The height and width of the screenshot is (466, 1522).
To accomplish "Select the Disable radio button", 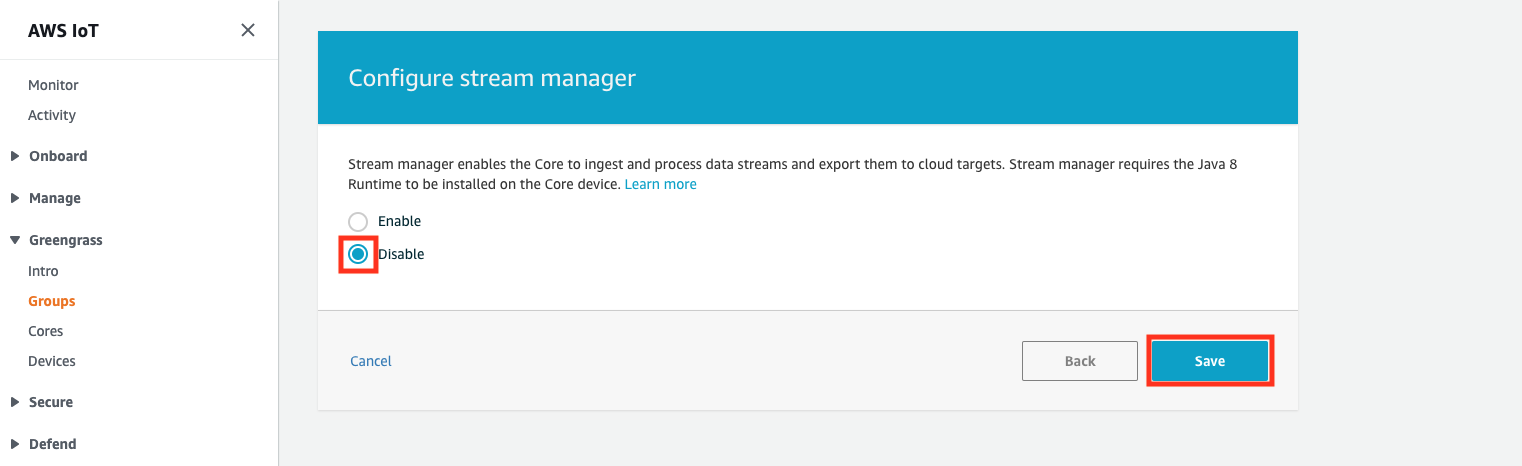I will point(358,254).
